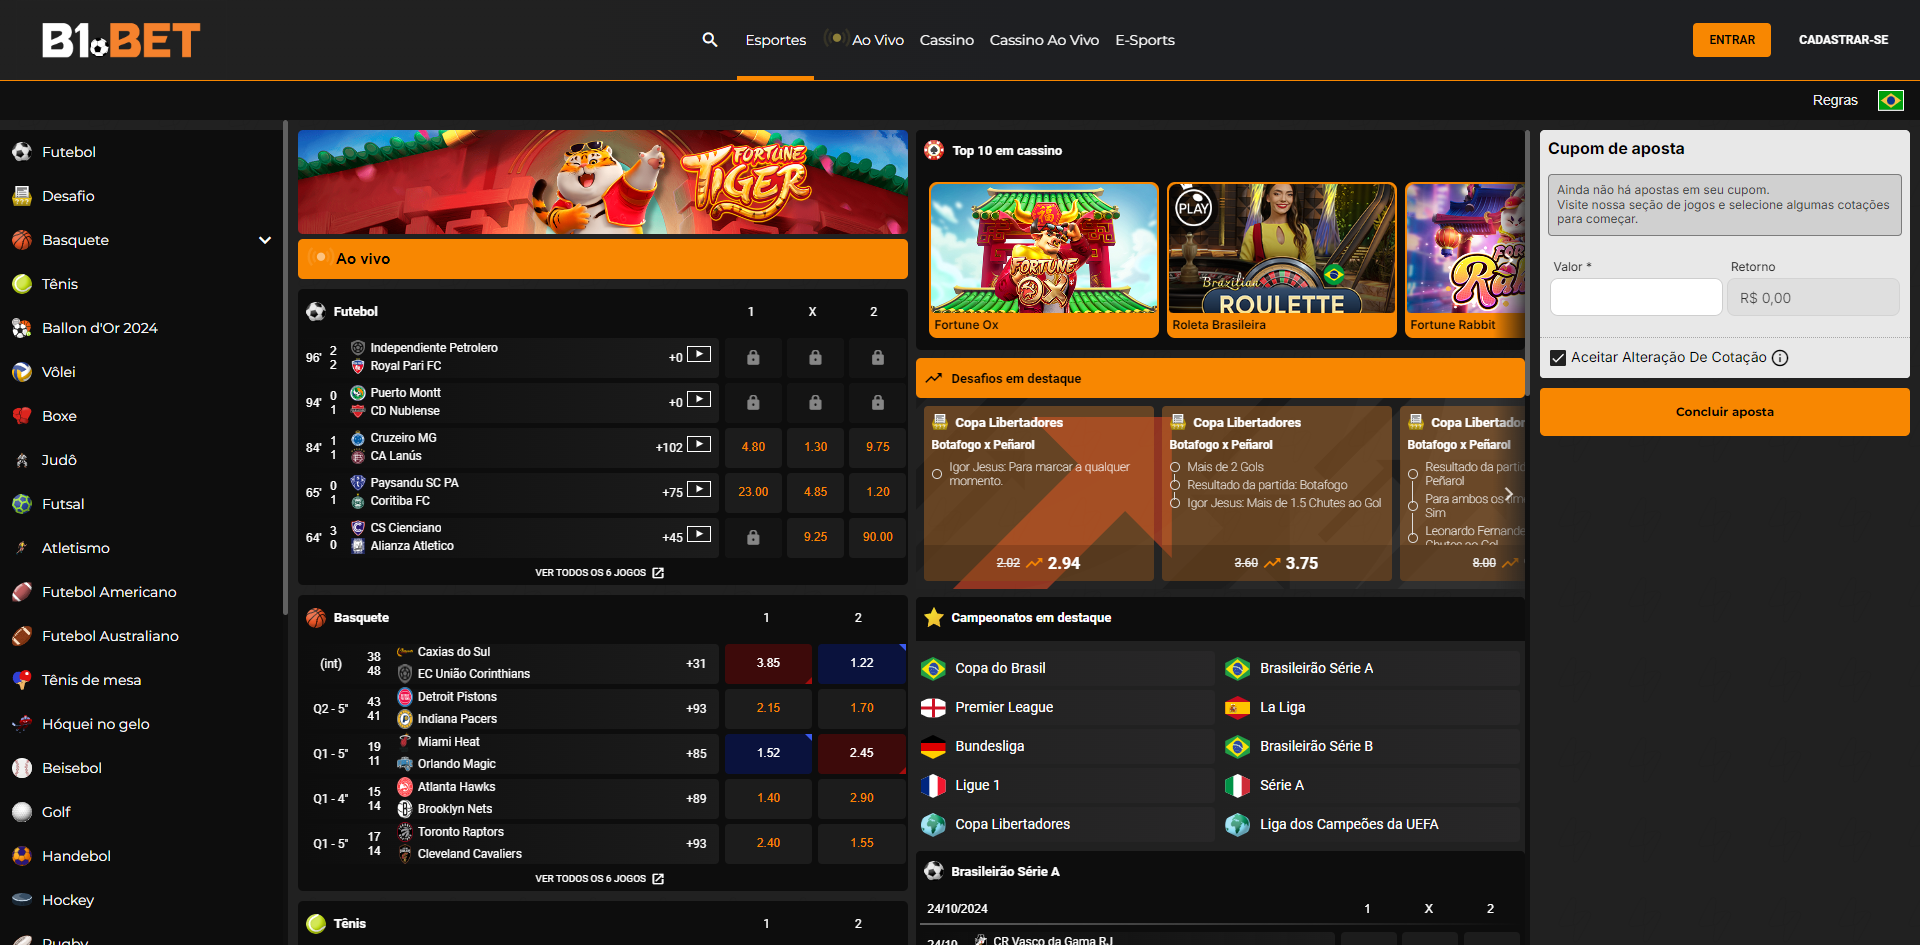1920x945 pixels.
Task: Open Brasileirão Série B championship
Action: (1371, 746)
